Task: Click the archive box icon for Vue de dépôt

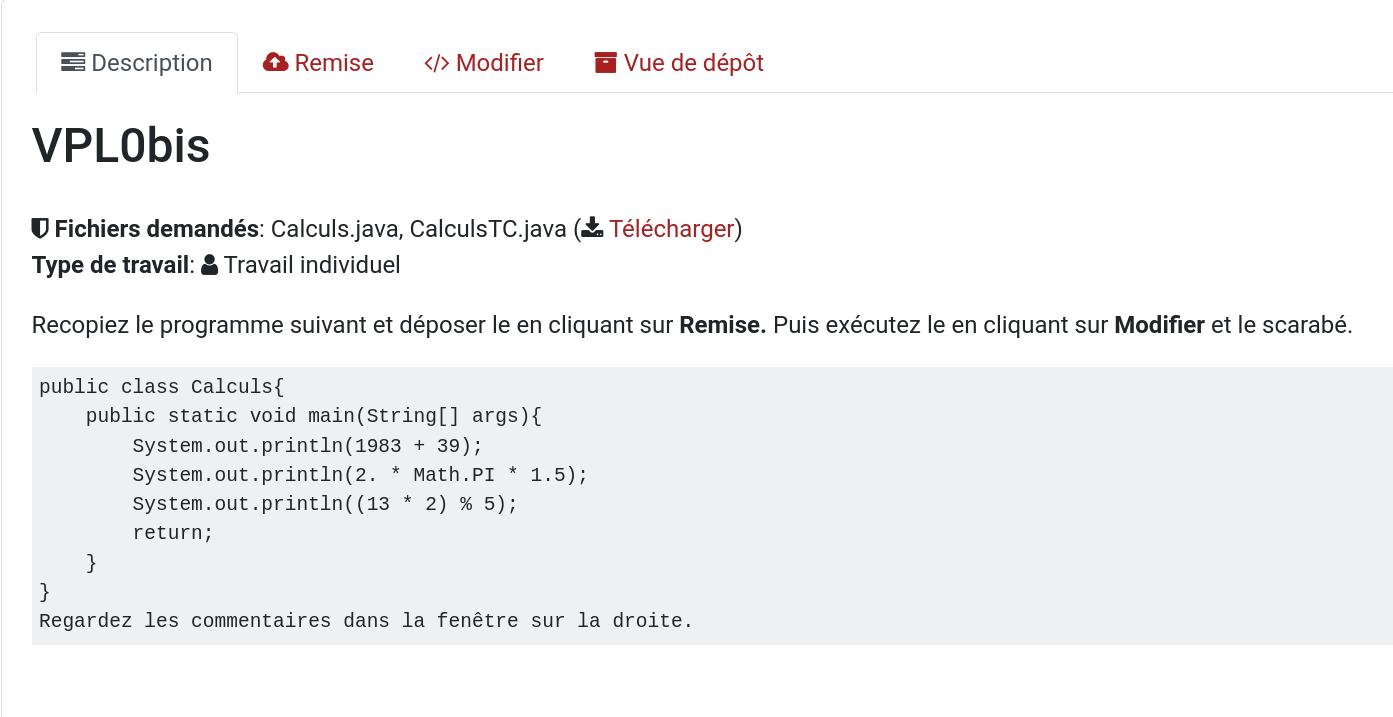Action: pos(605,63)
